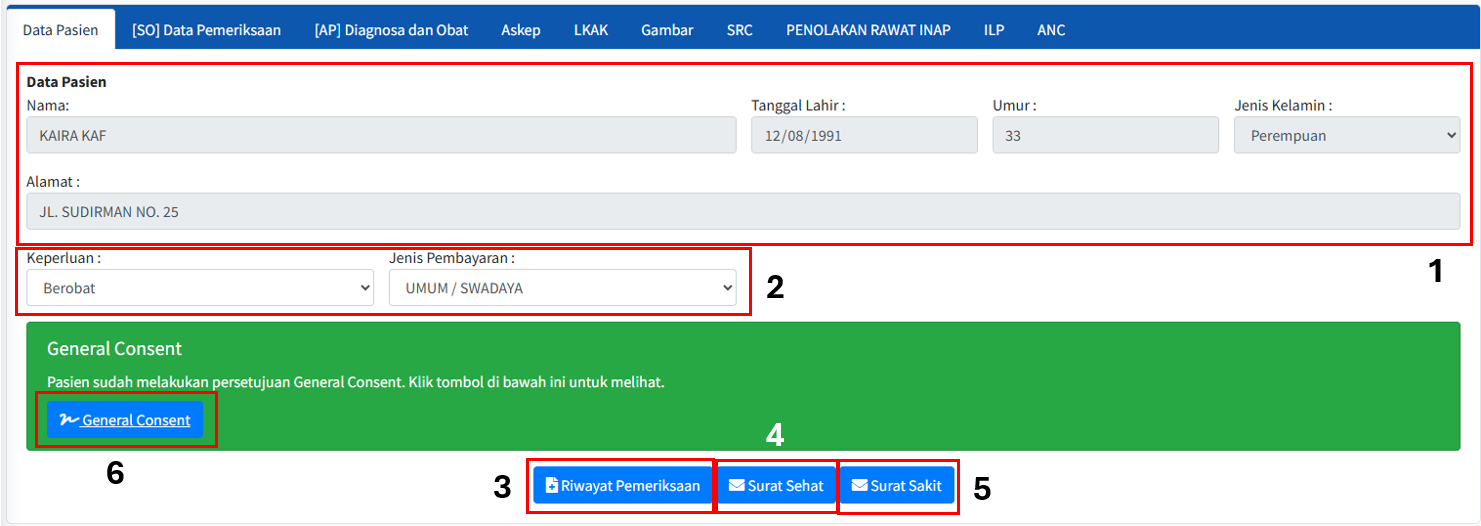Click the signature icon on General Consent
The image size is (1481, 526).
click(x=69, y=420)
